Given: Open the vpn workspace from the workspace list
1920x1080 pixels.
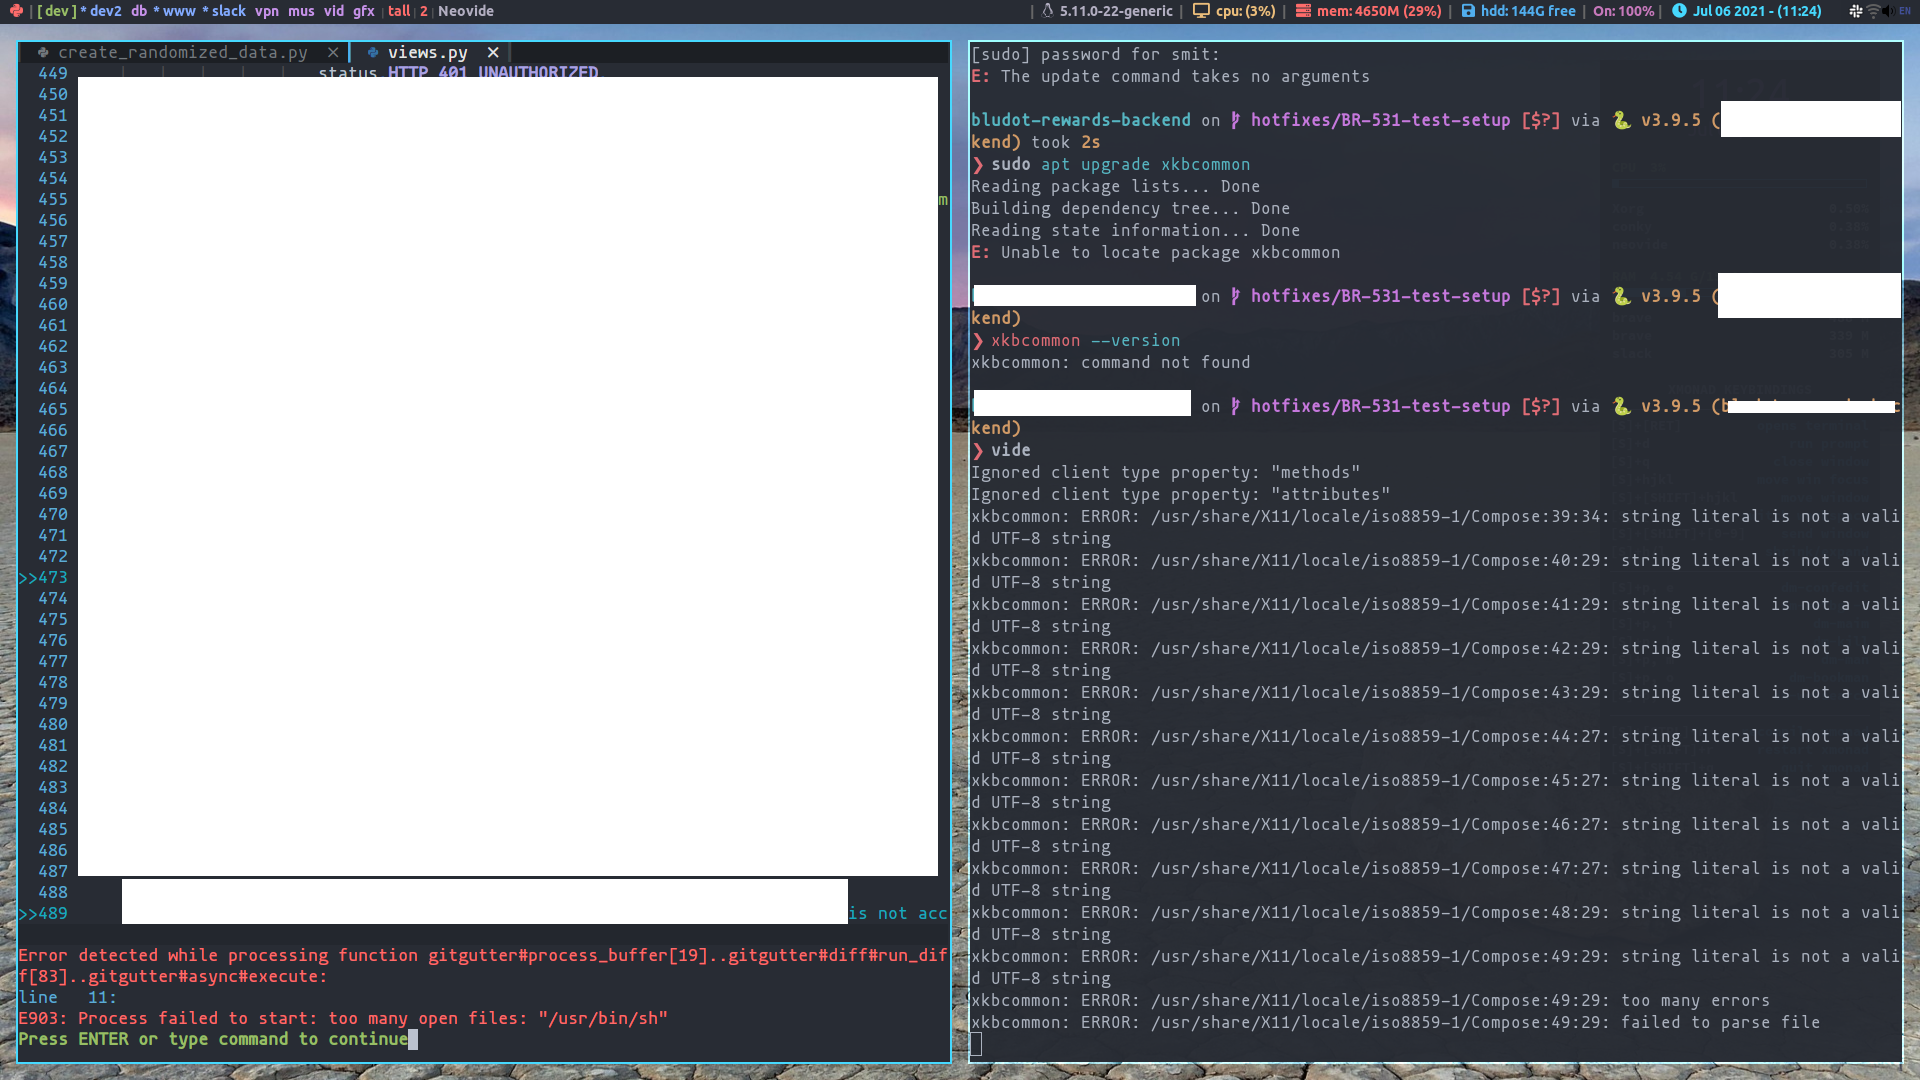Looking at the screenshot, I should [x=266, y=11].
